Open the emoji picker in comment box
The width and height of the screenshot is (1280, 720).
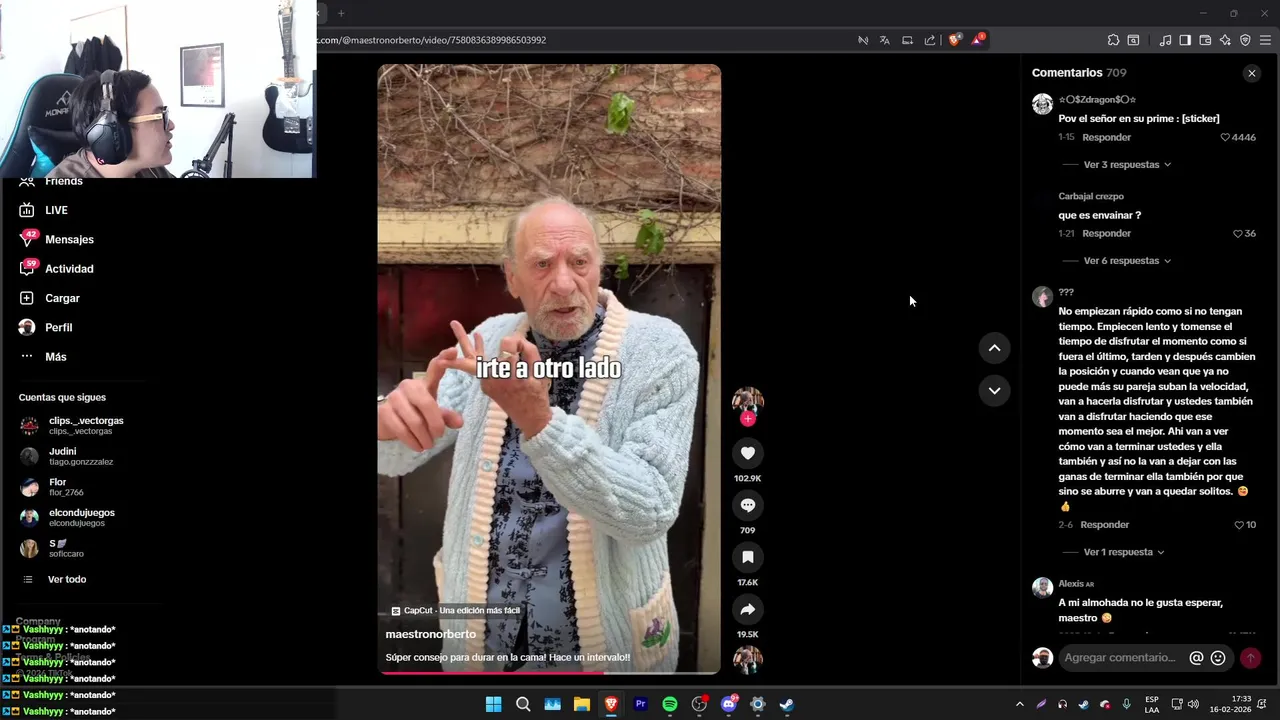[1218, 658]
